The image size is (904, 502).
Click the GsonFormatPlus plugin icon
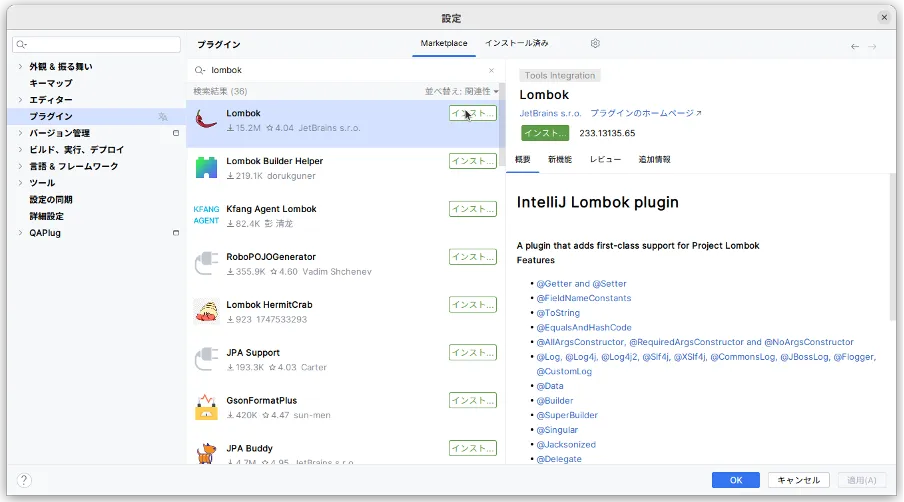tap(207, 407)
